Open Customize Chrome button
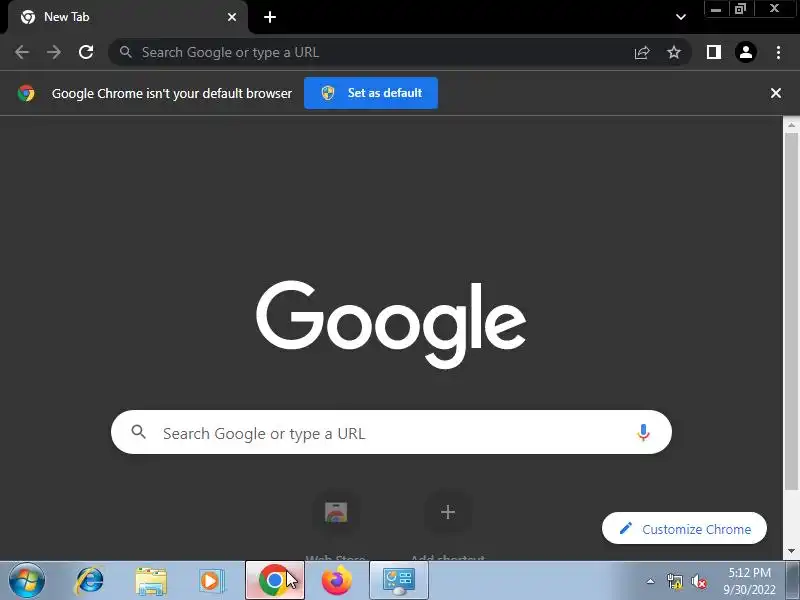Screen dimensions: 800x600 (x=684, y=529)
